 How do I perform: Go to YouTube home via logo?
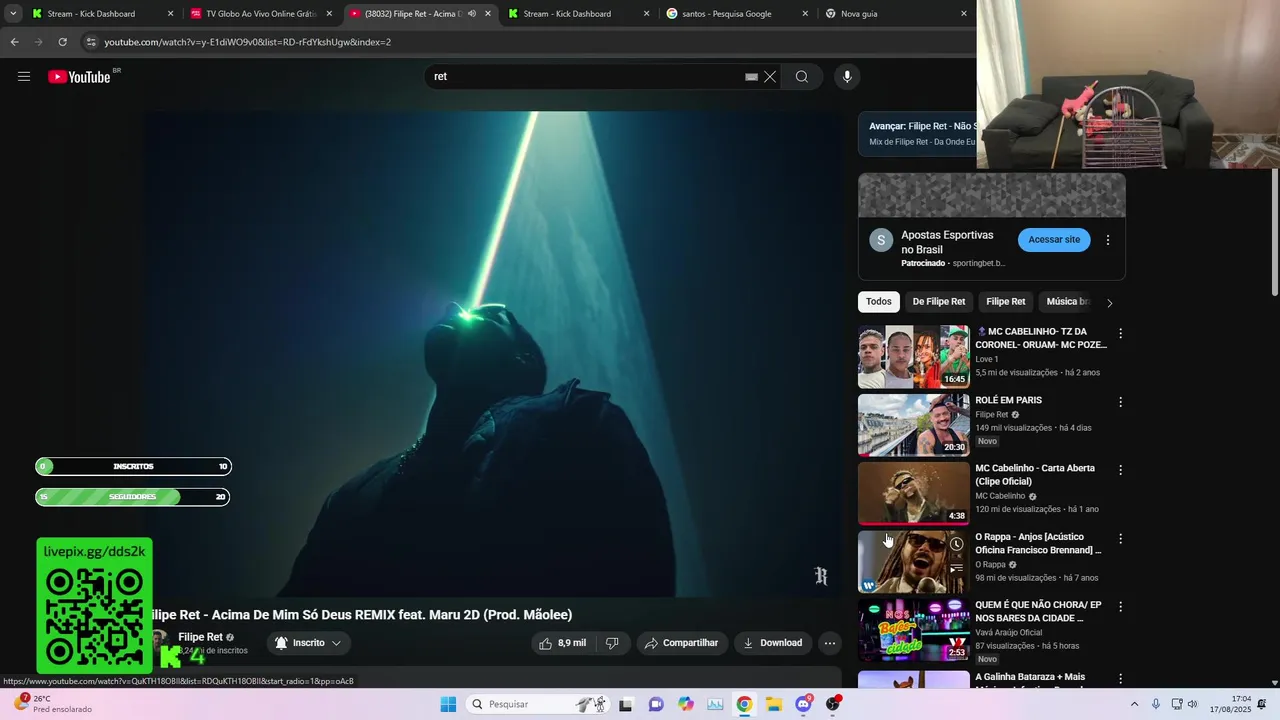click(79, 77)
